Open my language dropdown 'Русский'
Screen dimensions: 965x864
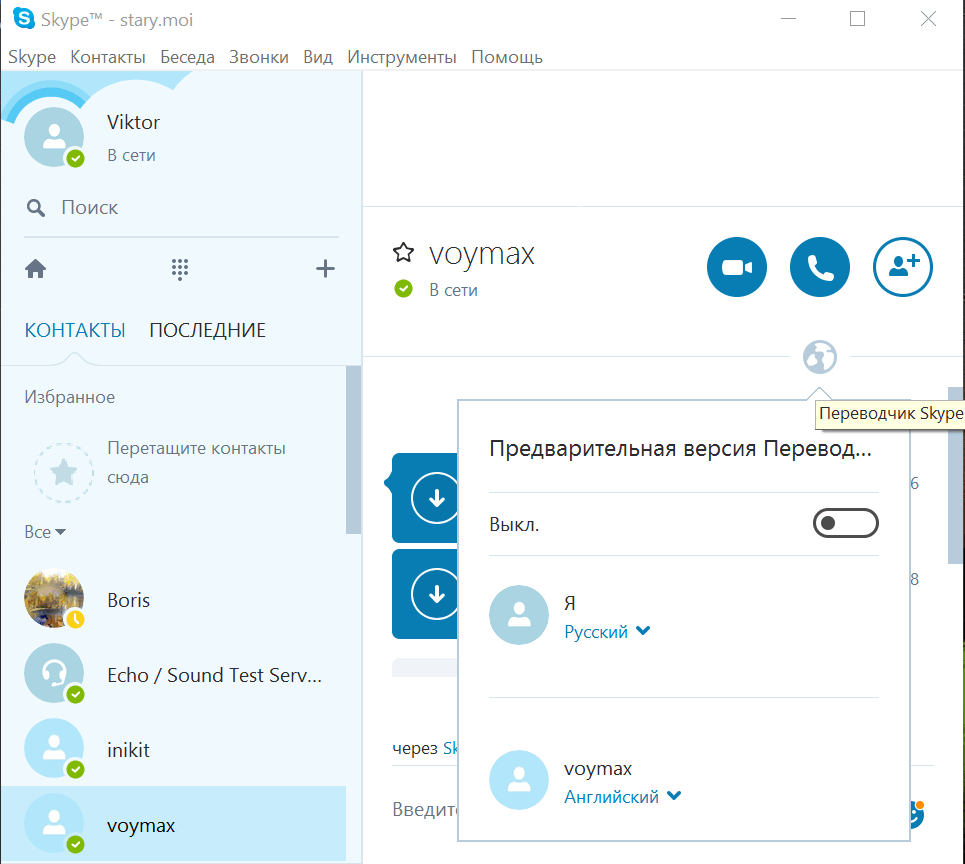(x=607, y=631)
